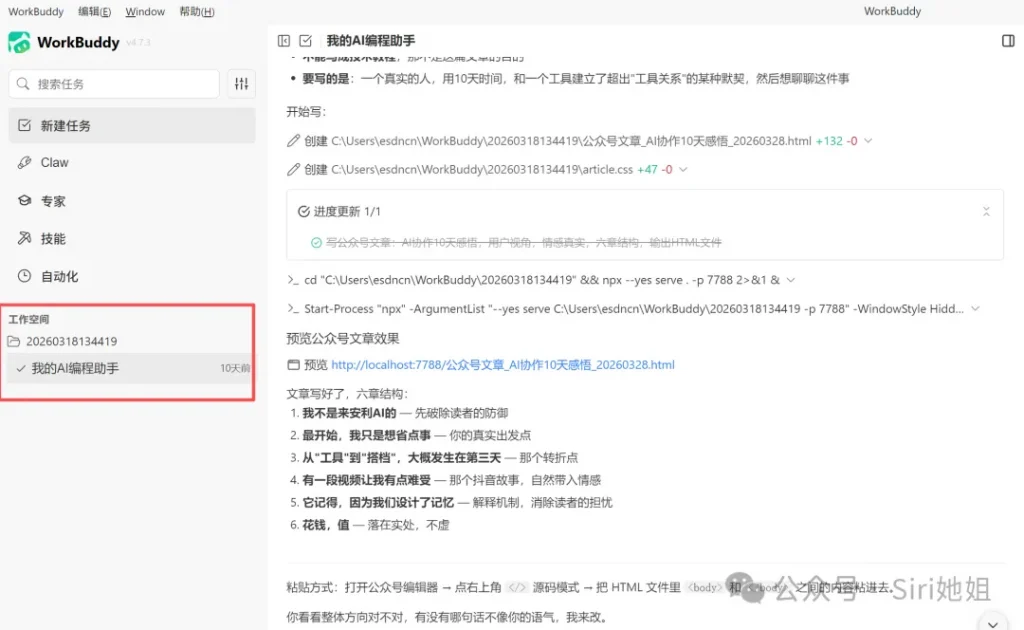This screenshot has width=1024, height=630.
Task: Open the 帮助(H) menu
Action: (x=196, y=12)
